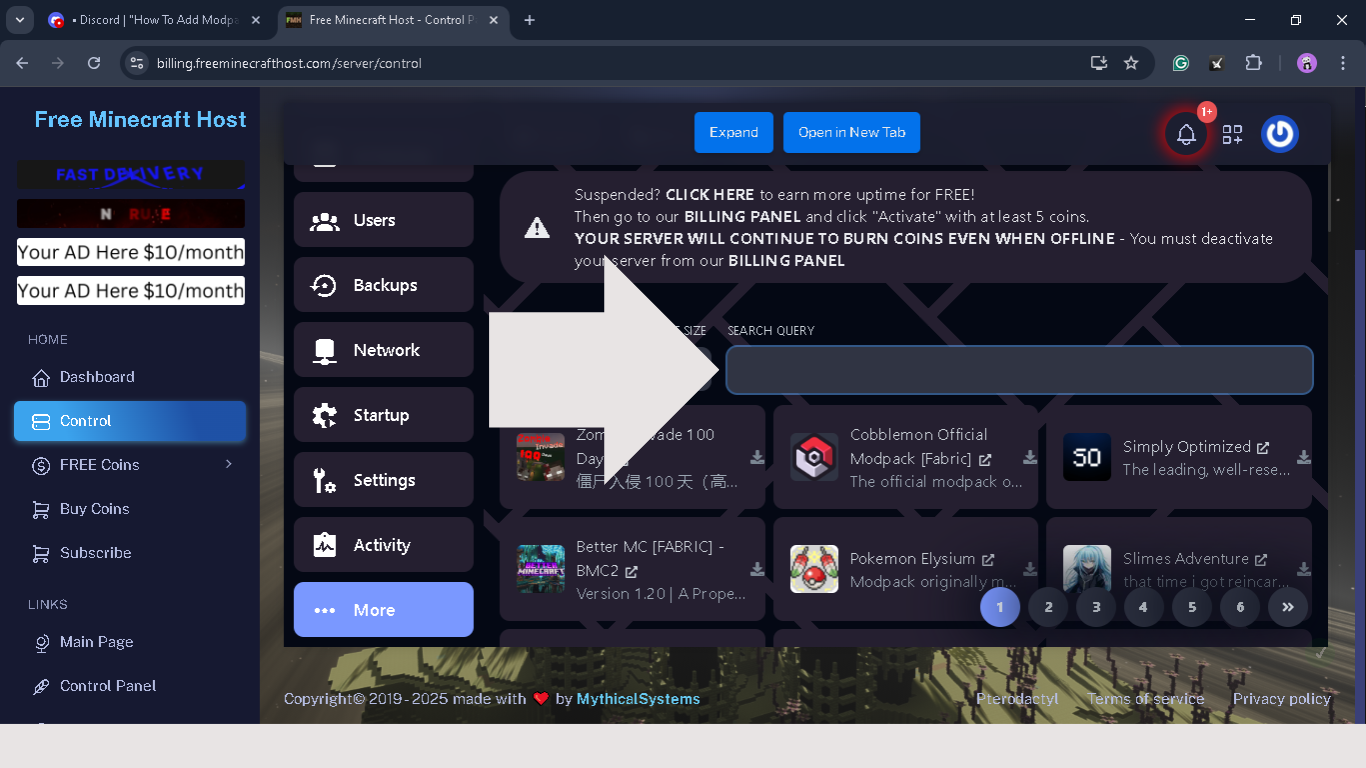
Task: Focus the Search Query field
Action: click(x=1019, y=370)
